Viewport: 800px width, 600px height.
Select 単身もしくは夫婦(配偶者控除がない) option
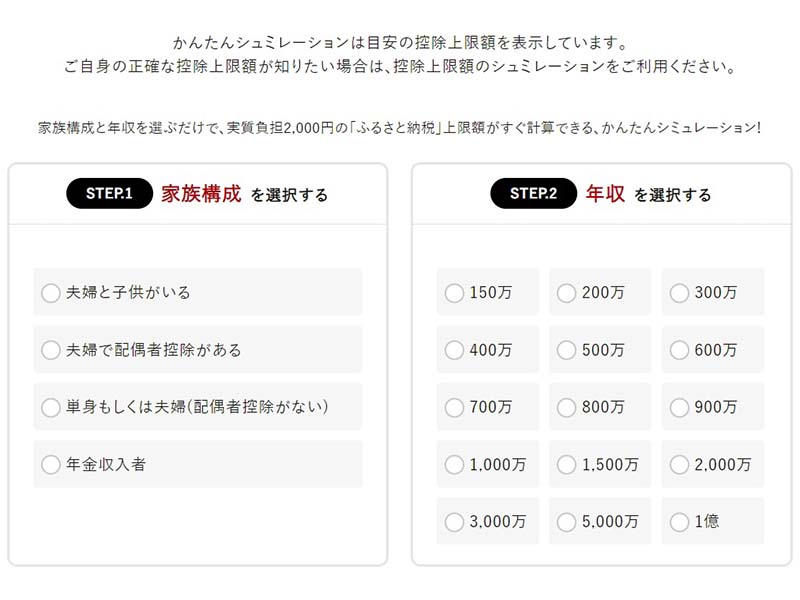point(51,407)
